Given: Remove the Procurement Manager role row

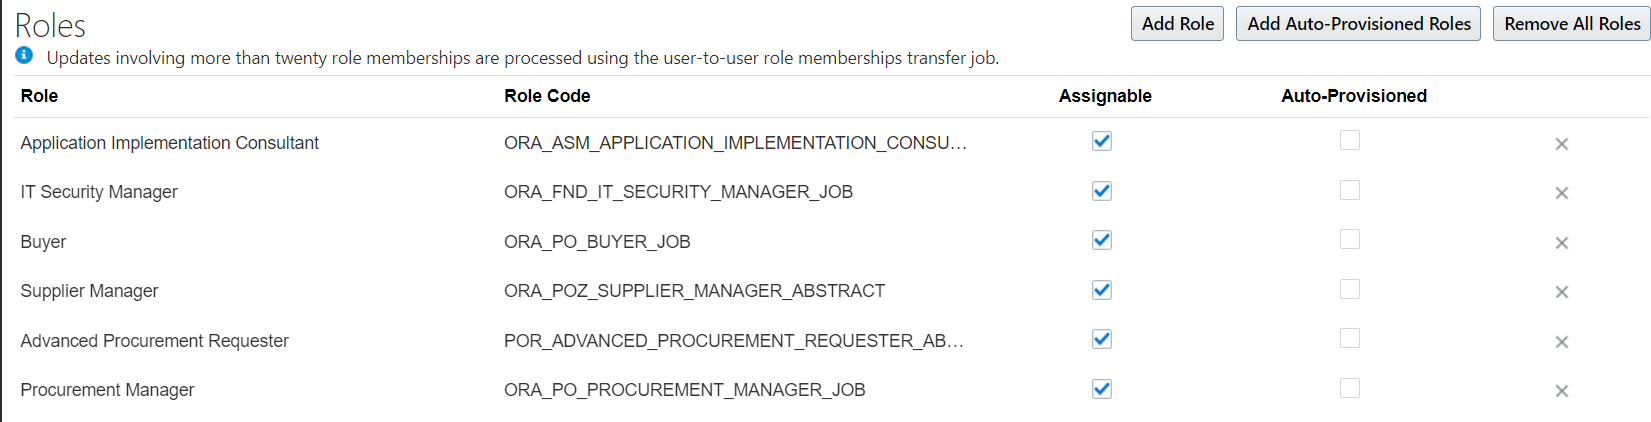Looking at the screenshot, I should pos(1561,391).
